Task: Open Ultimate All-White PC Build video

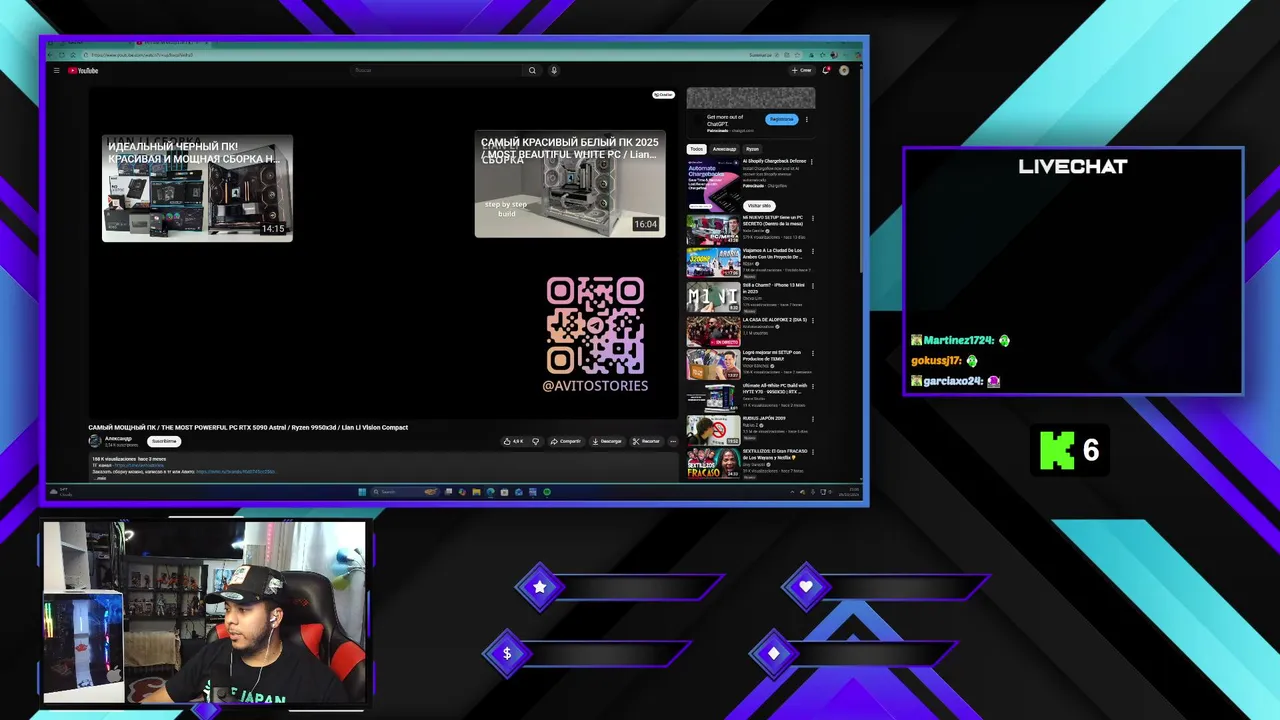Action: click(713, 398)
